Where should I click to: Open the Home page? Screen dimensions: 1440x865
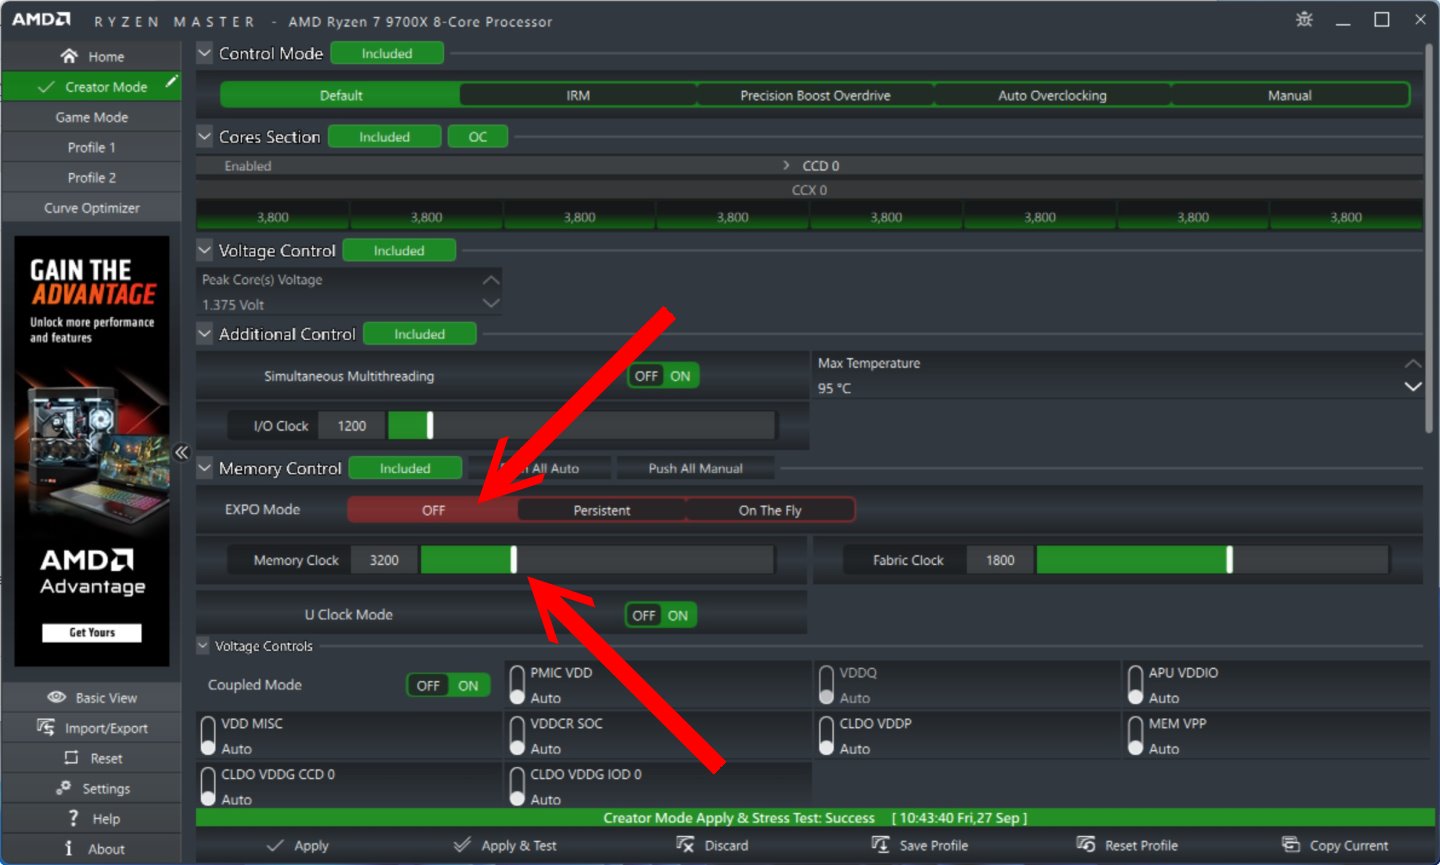[91, 56]
